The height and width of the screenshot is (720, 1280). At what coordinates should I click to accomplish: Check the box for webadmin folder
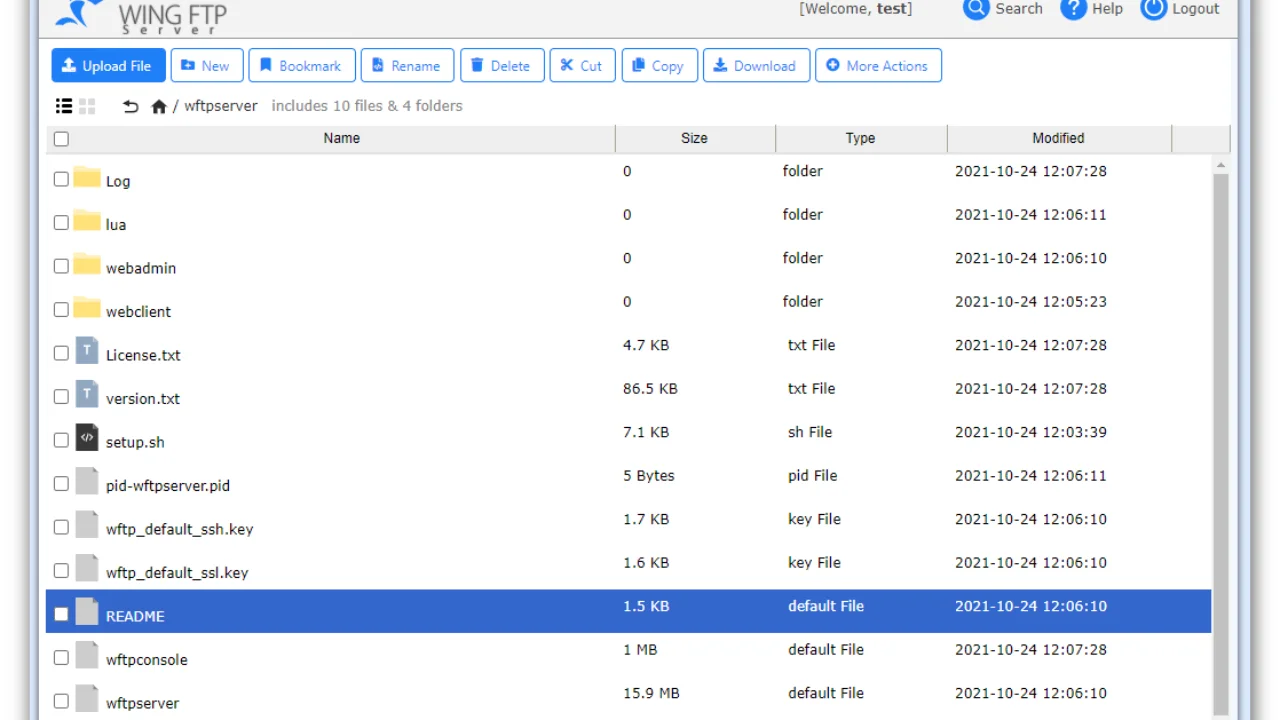pyautogui.click(x=61, y=266)
